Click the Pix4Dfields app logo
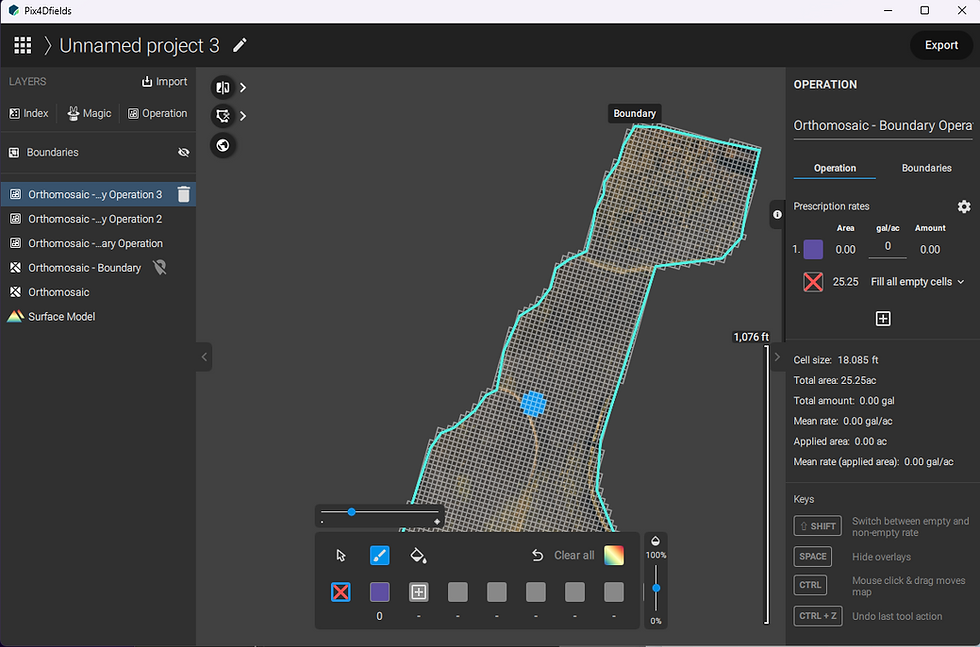 coord(13,11)
